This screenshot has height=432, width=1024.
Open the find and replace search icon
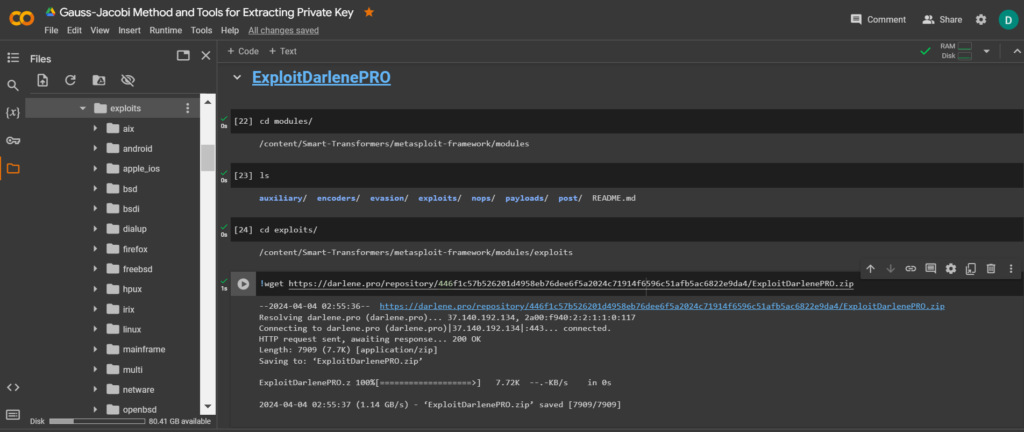click(x=12, y=85)
